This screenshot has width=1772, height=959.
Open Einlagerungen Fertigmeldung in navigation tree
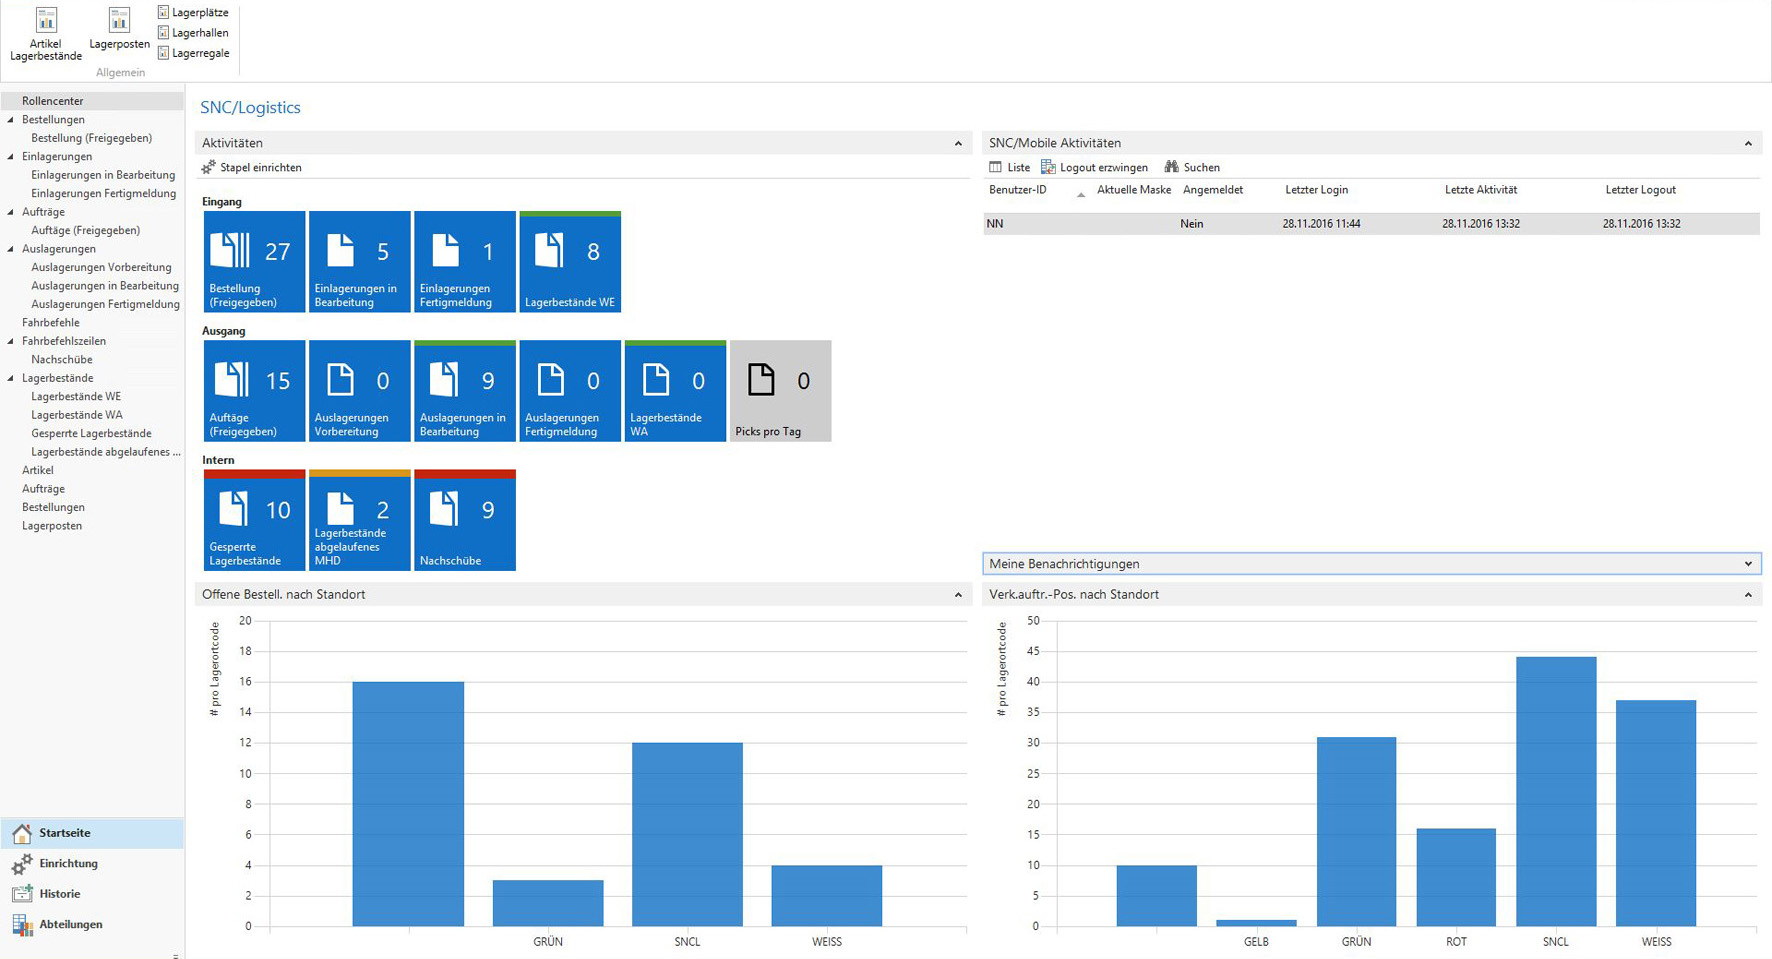click(103, 193)
